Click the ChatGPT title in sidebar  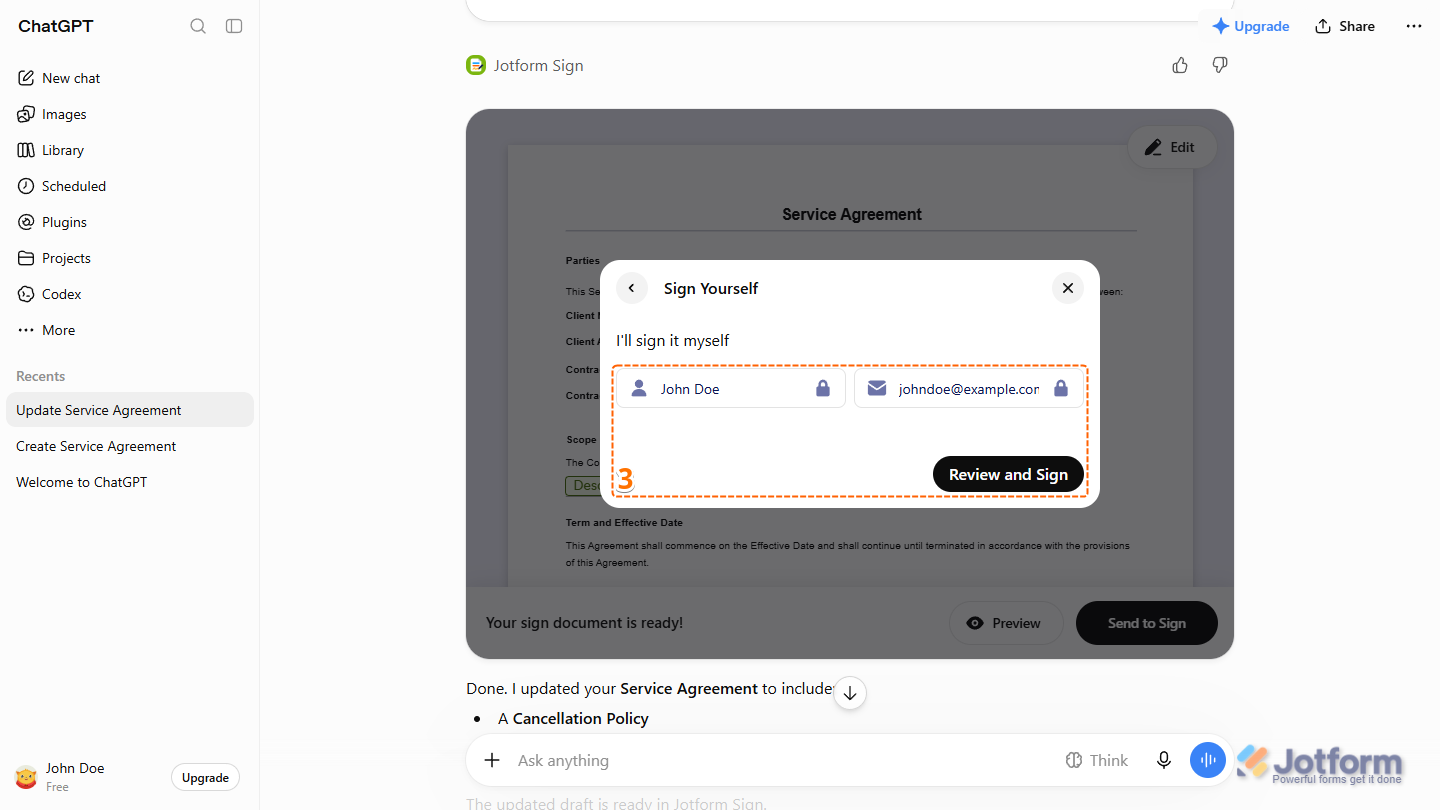point(56,26)
